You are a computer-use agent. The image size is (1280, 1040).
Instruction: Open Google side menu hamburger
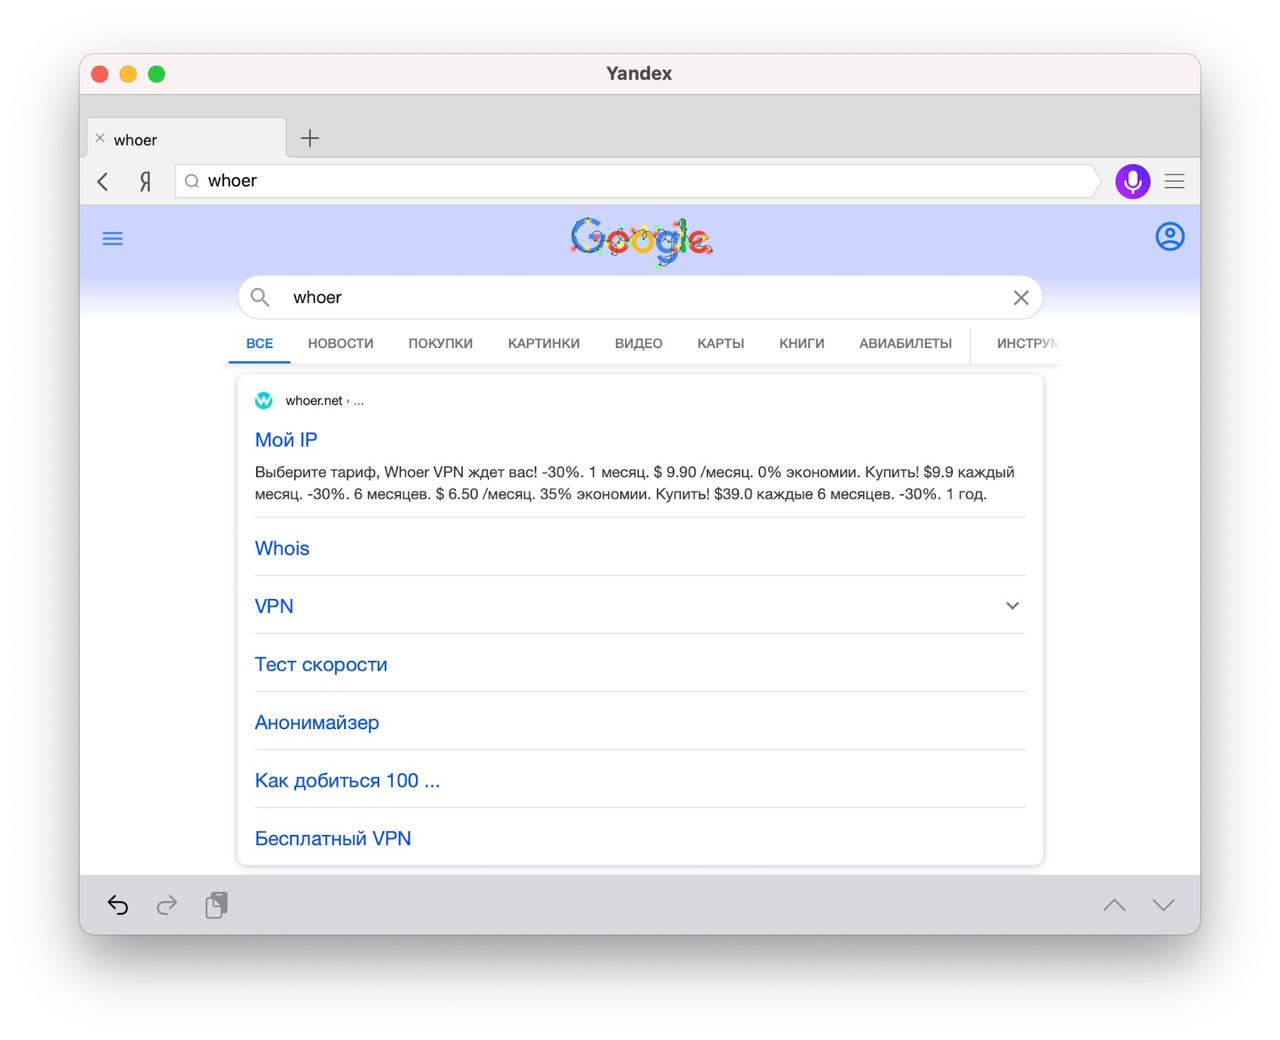[x=113, y=238]
